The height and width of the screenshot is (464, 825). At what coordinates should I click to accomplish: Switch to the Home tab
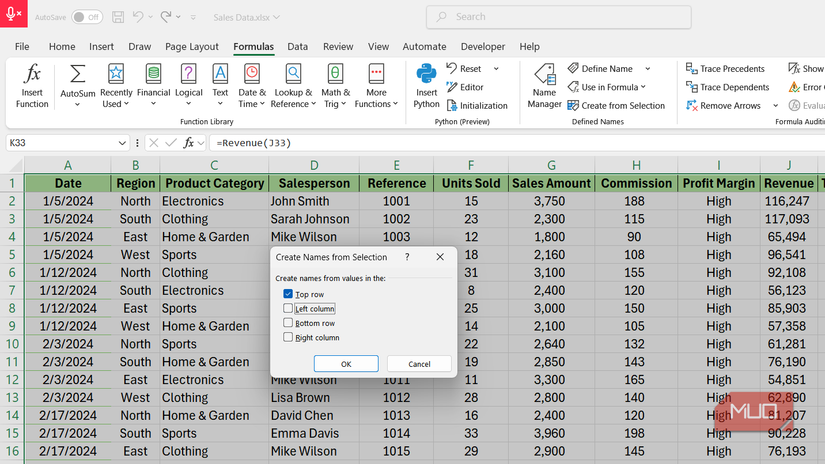62,46
